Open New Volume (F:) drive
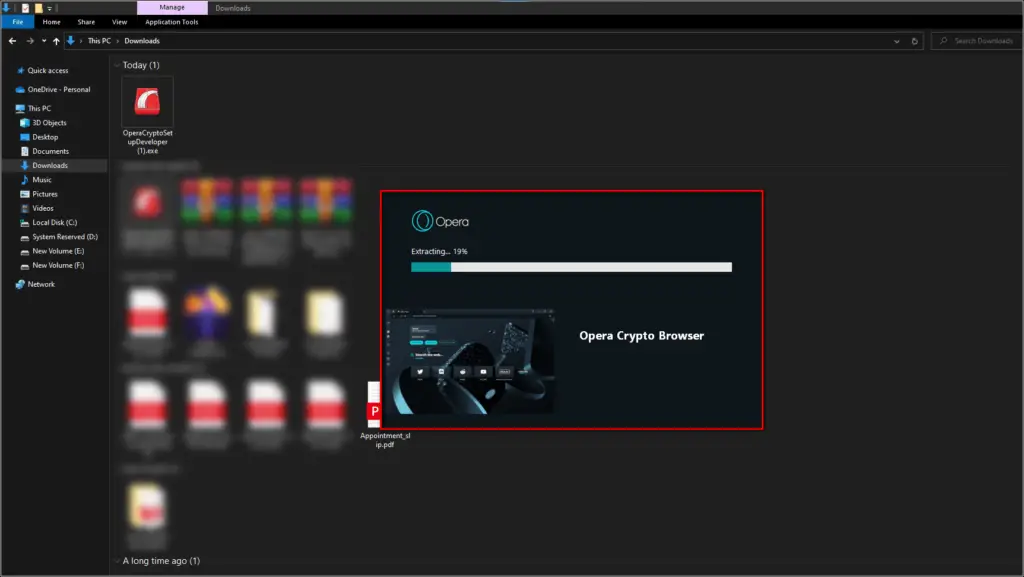This screenshot has height=577, width=1024. pos(58,266)
